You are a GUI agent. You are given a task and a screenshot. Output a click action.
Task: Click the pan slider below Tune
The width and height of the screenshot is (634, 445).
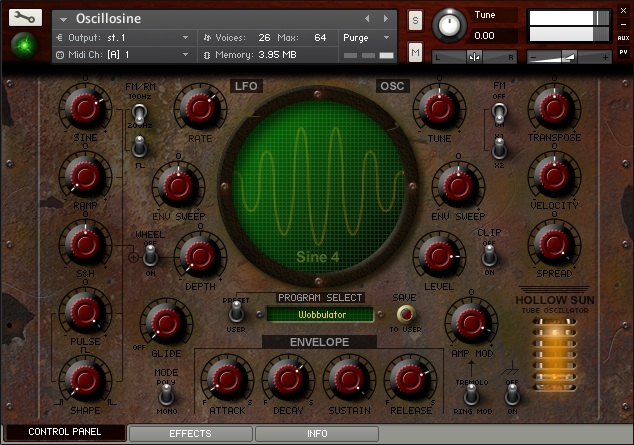pos(474,57)
